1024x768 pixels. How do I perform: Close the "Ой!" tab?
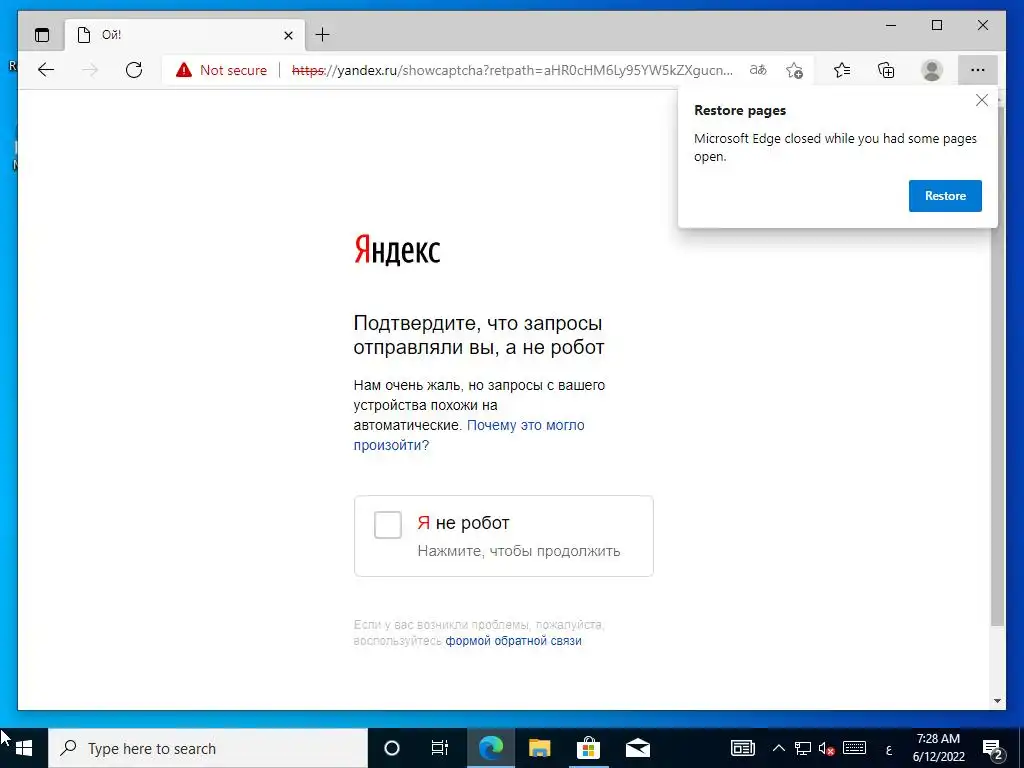click(x=288, y=35)
